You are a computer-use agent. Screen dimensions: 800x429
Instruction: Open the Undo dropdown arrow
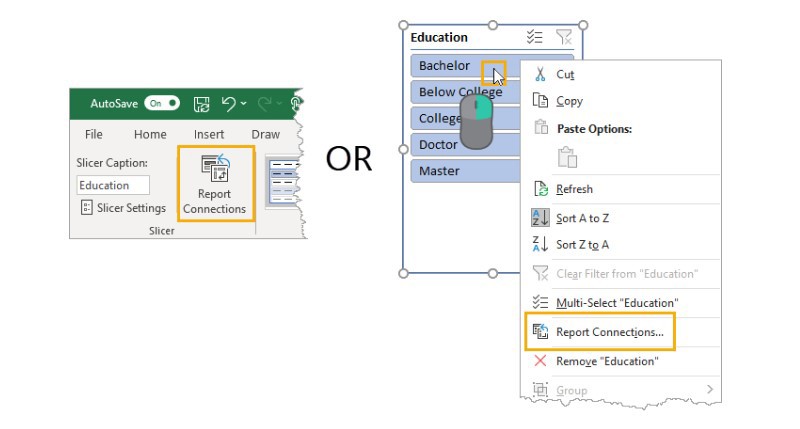(244, 104)
